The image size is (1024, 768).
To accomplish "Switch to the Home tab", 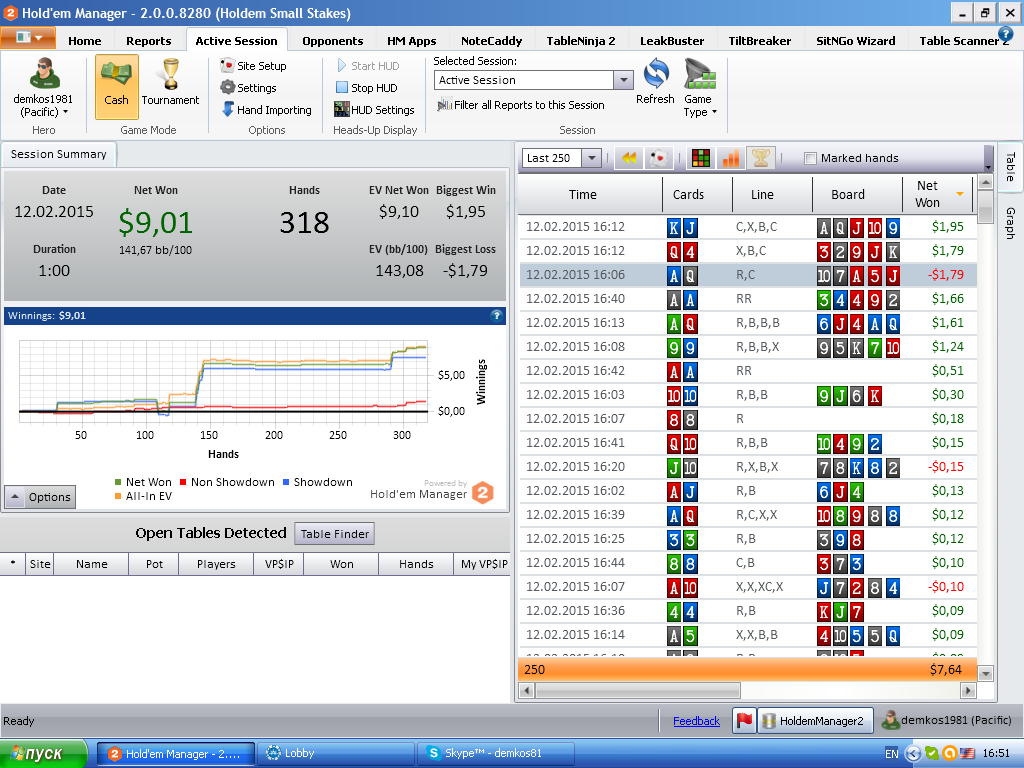I will point(85,40).
